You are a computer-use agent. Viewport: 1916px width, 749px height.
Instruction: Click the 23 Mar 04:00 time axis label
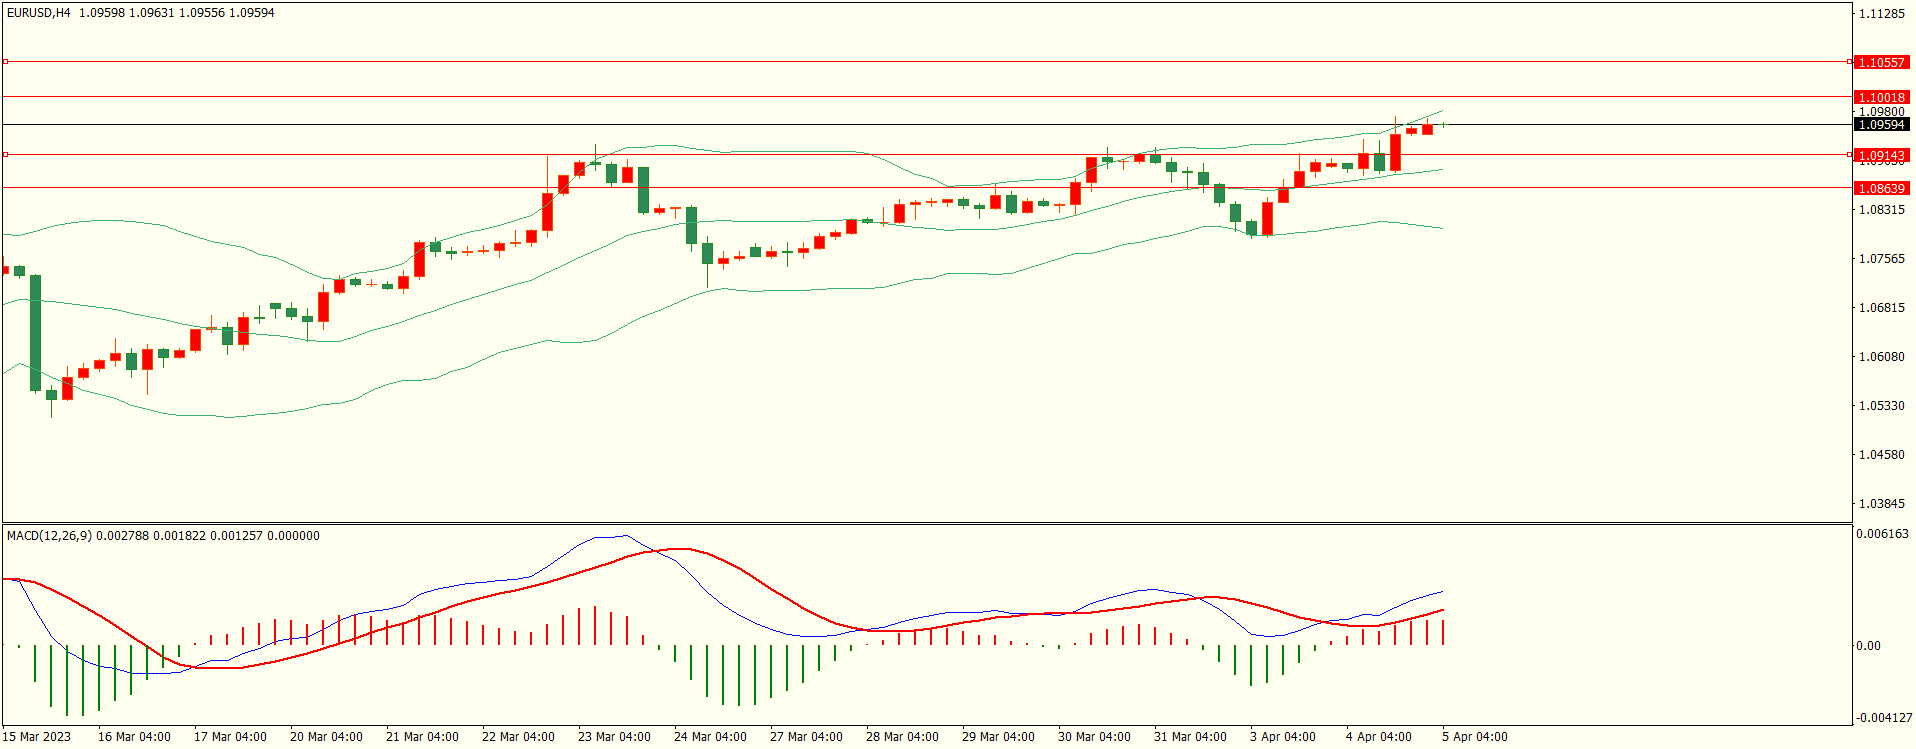[614, 737]
